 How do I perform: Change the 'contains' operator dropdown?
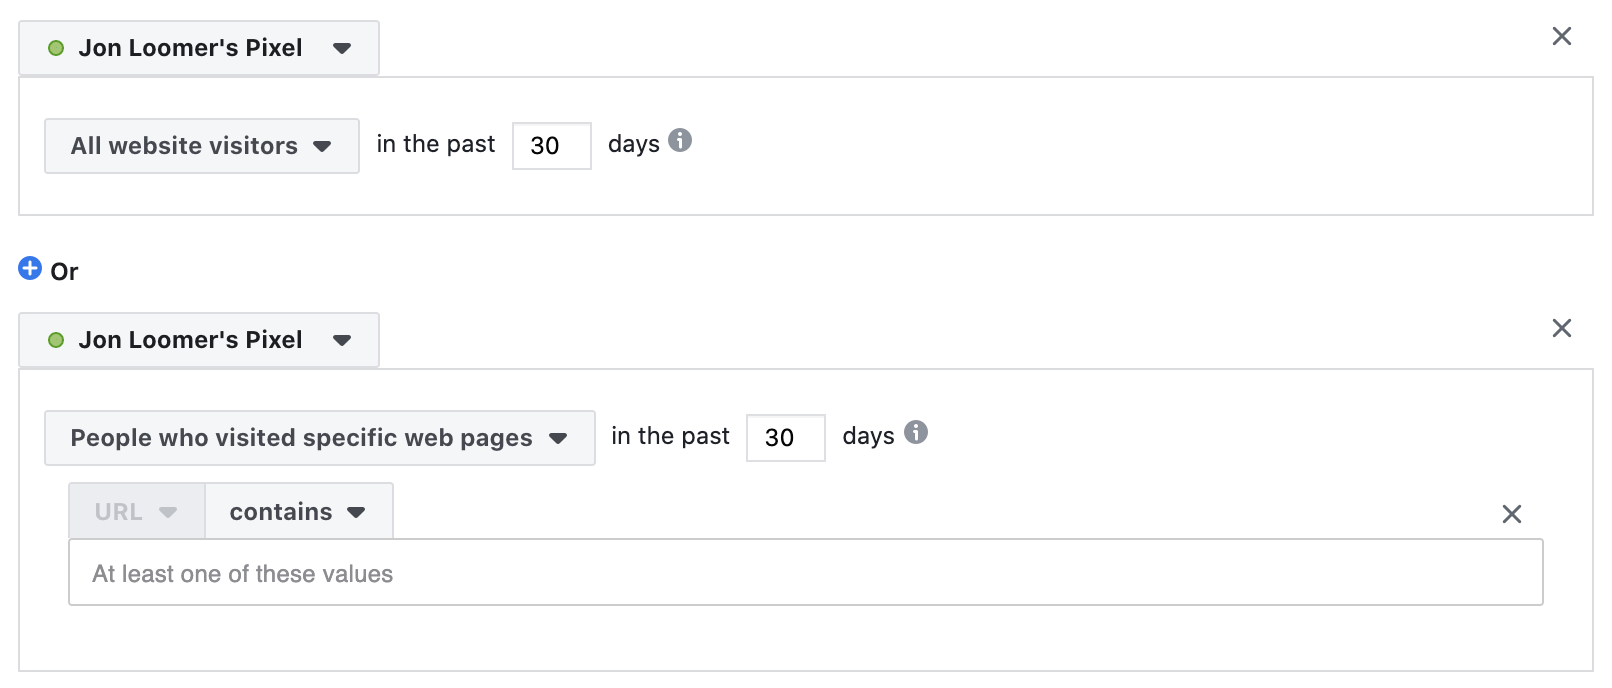[299, 512]
